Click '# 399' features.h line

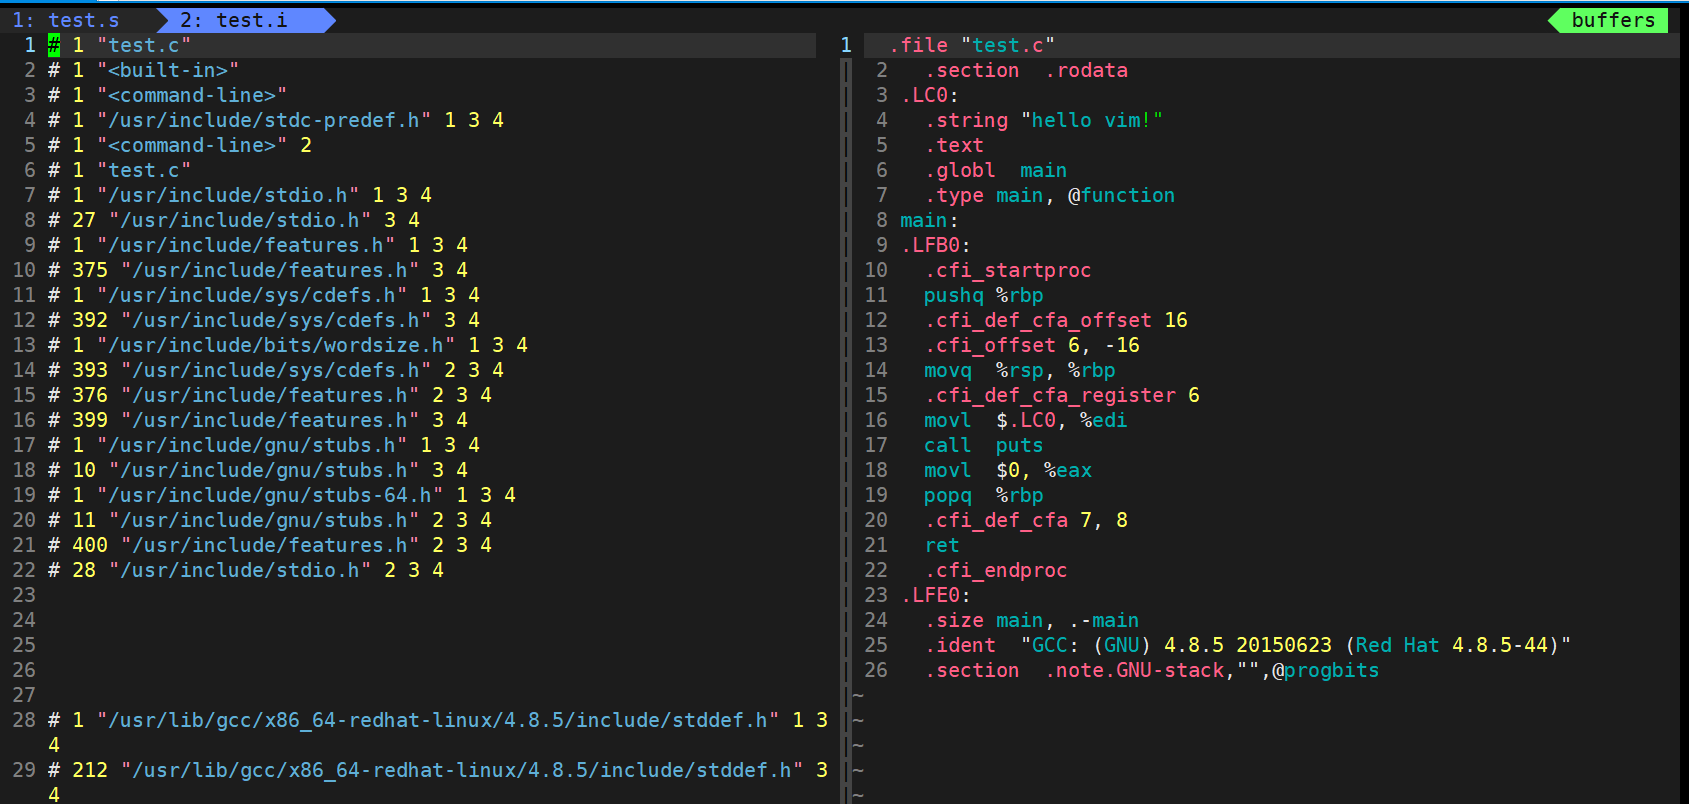pos(258,420)
